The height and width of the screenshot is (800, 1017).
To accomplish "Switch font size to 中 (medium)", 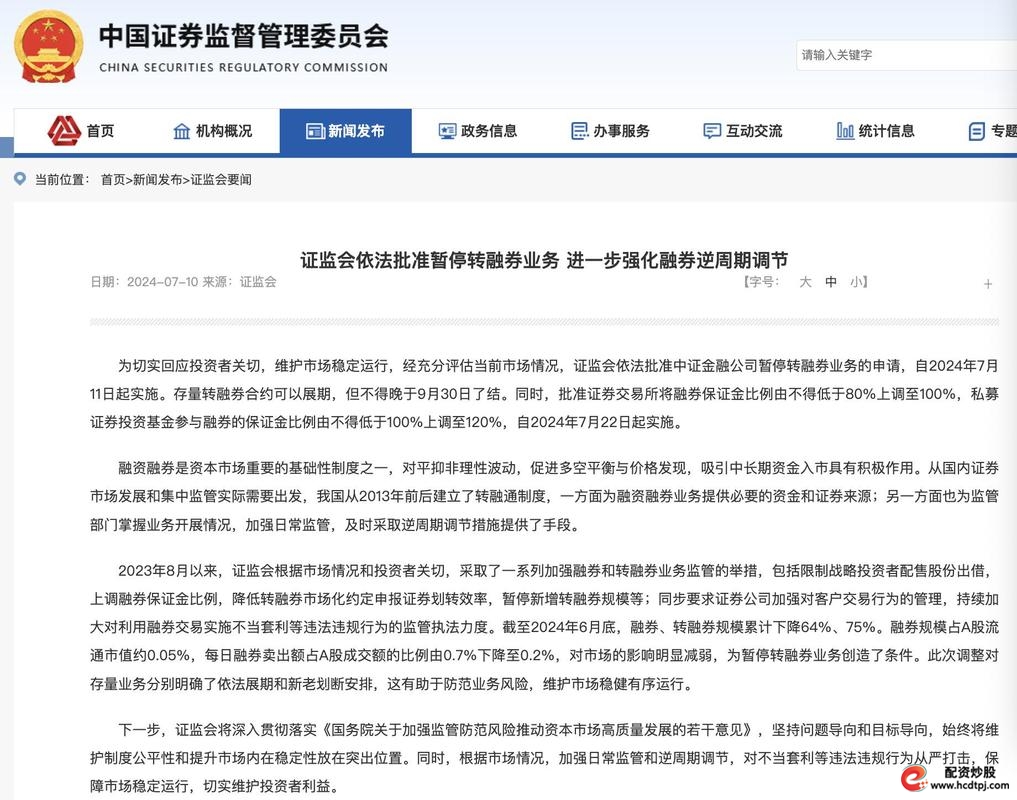I will (x=831, y=283).
